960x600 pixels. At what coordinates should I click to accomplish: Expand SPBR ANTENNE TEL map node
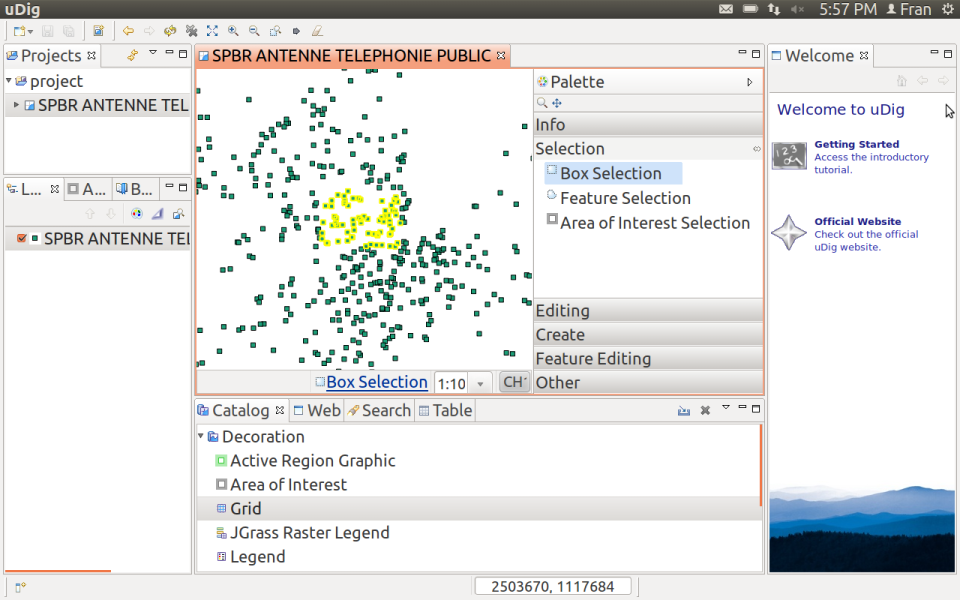pos(16,105)
